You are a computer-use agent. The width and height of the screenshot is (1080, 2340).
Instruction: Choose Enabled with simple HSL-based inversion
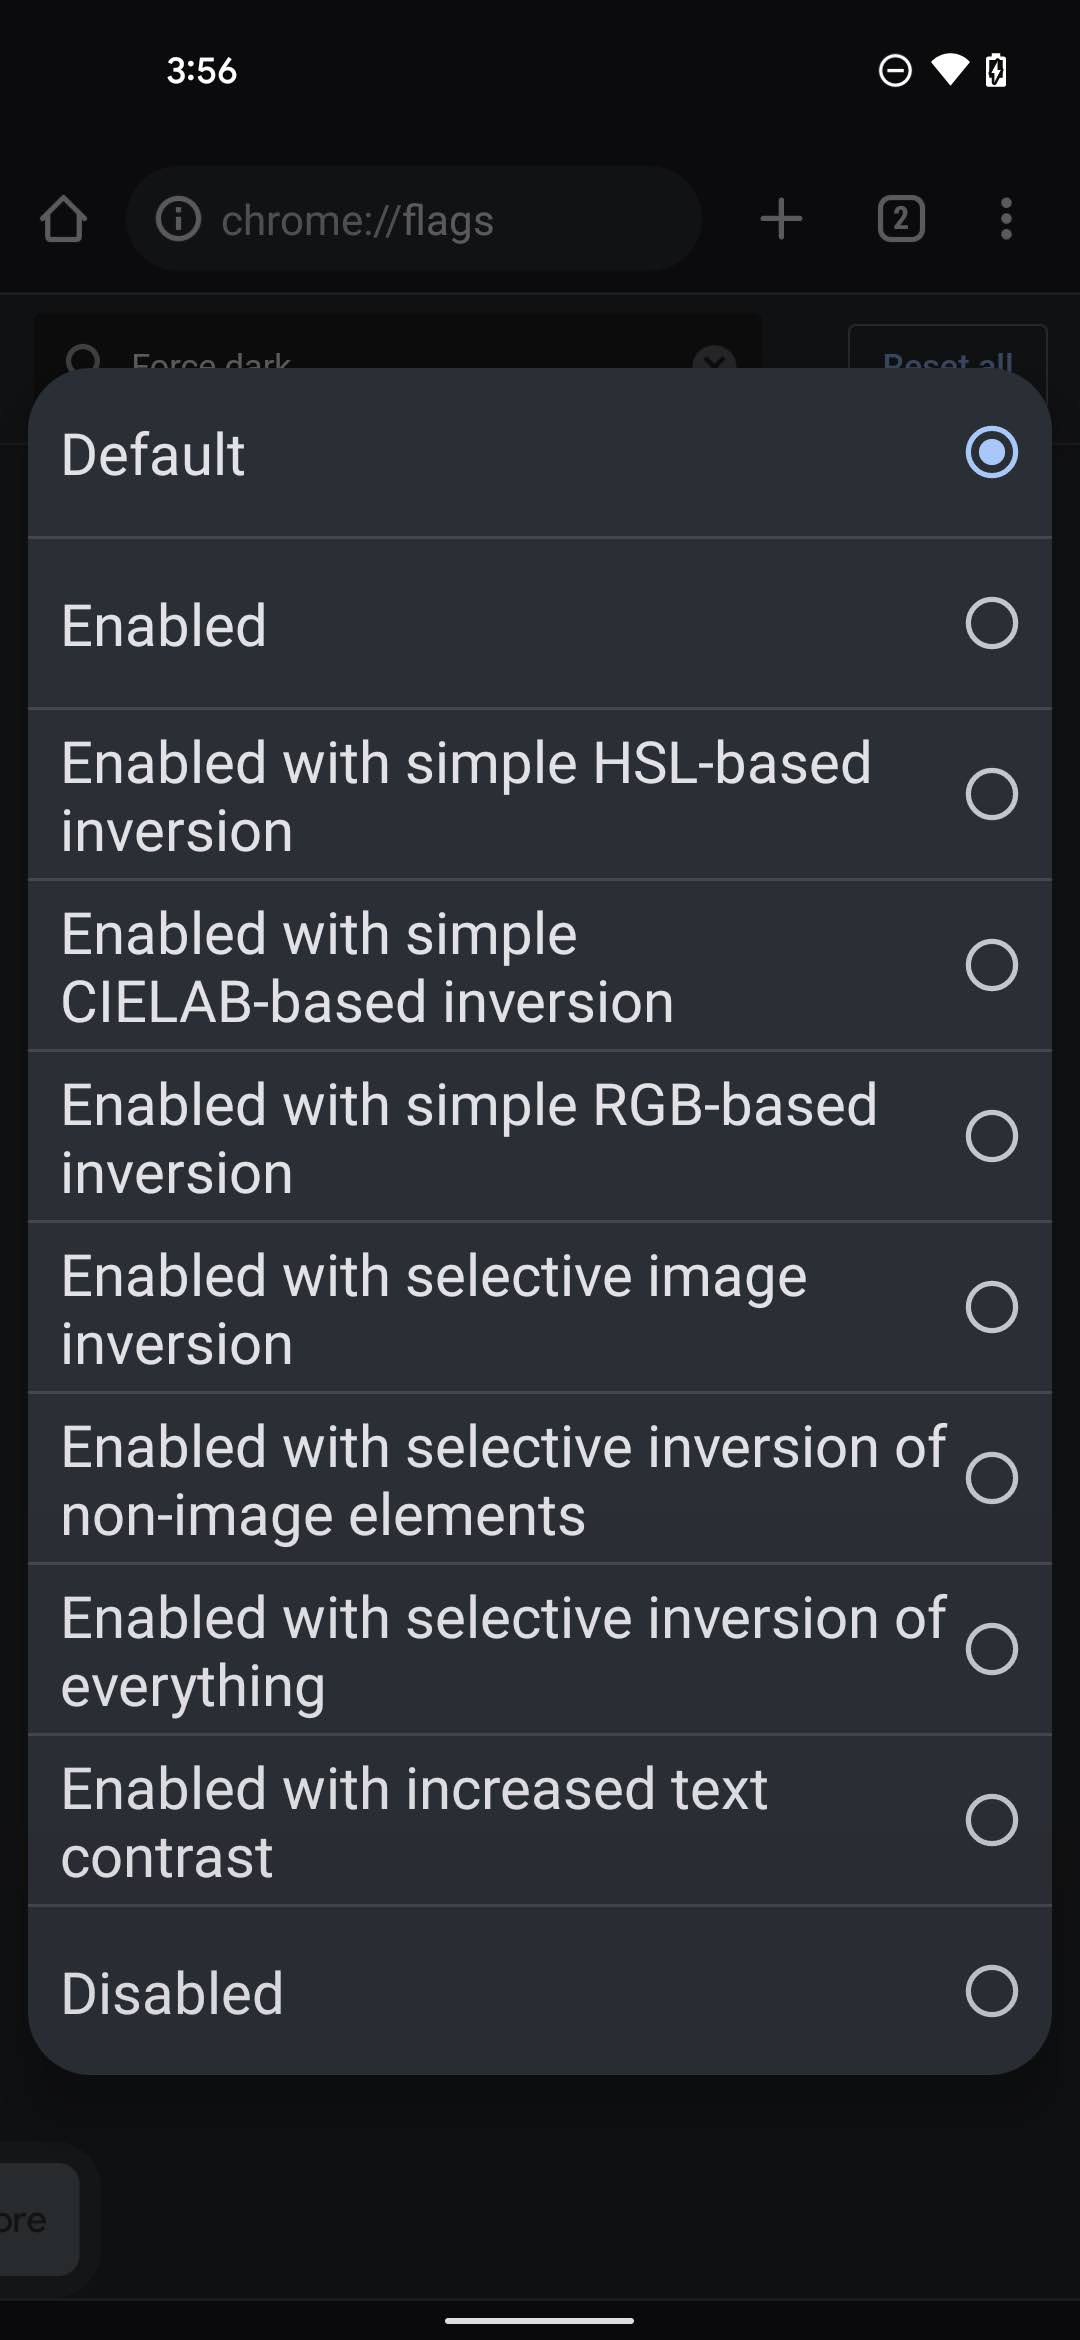991,795
